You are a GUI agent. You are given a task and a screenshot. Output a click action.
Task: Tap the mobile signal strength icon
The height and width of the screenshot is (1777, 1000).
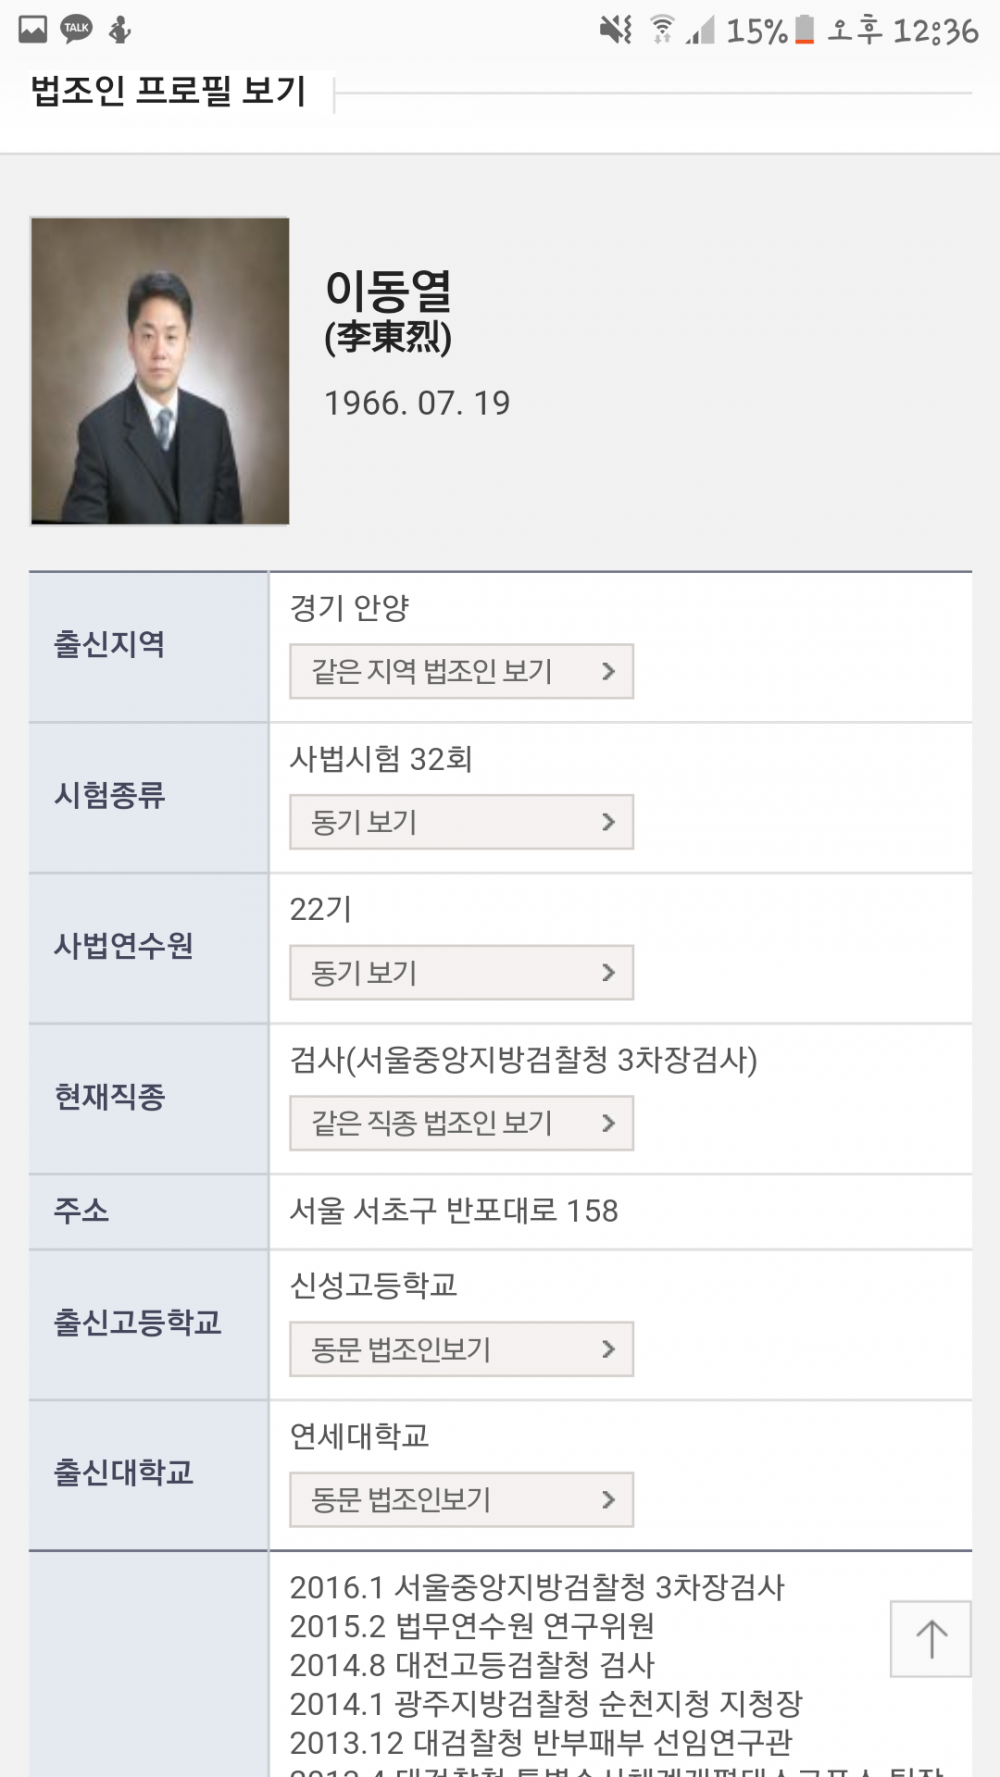700,31
